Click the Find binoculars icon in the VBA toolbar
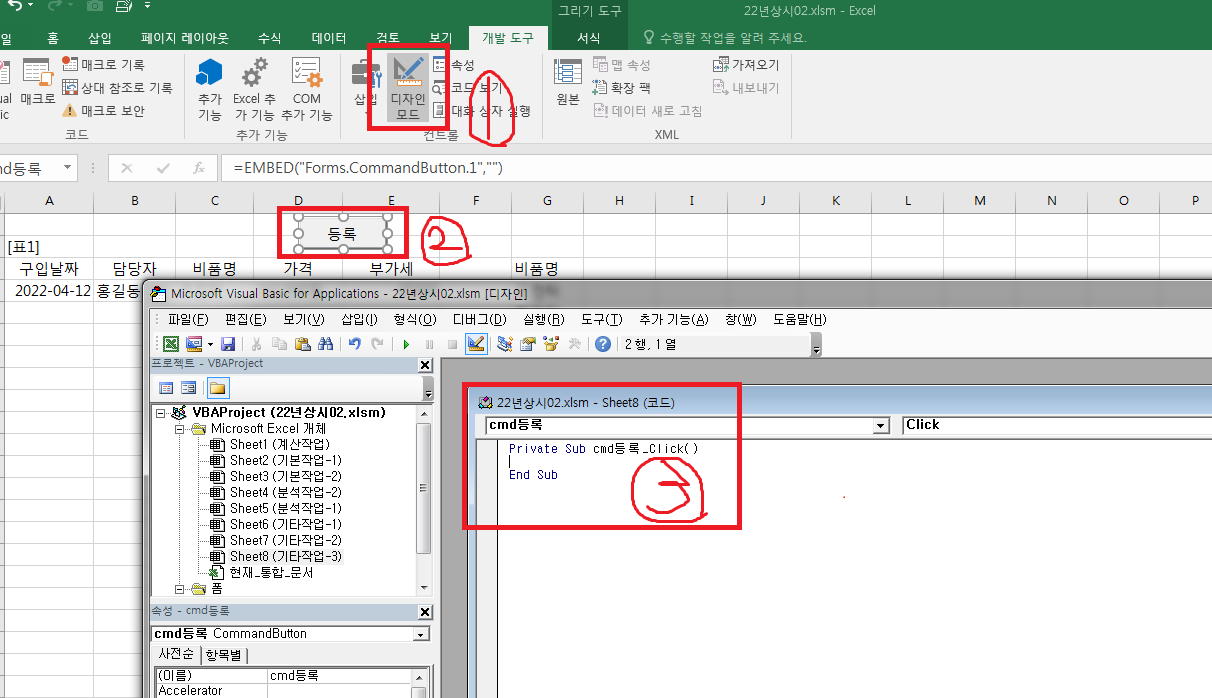Image resolution: width=1212 pixels, height=698 pixels. click(x=325, y=344)
